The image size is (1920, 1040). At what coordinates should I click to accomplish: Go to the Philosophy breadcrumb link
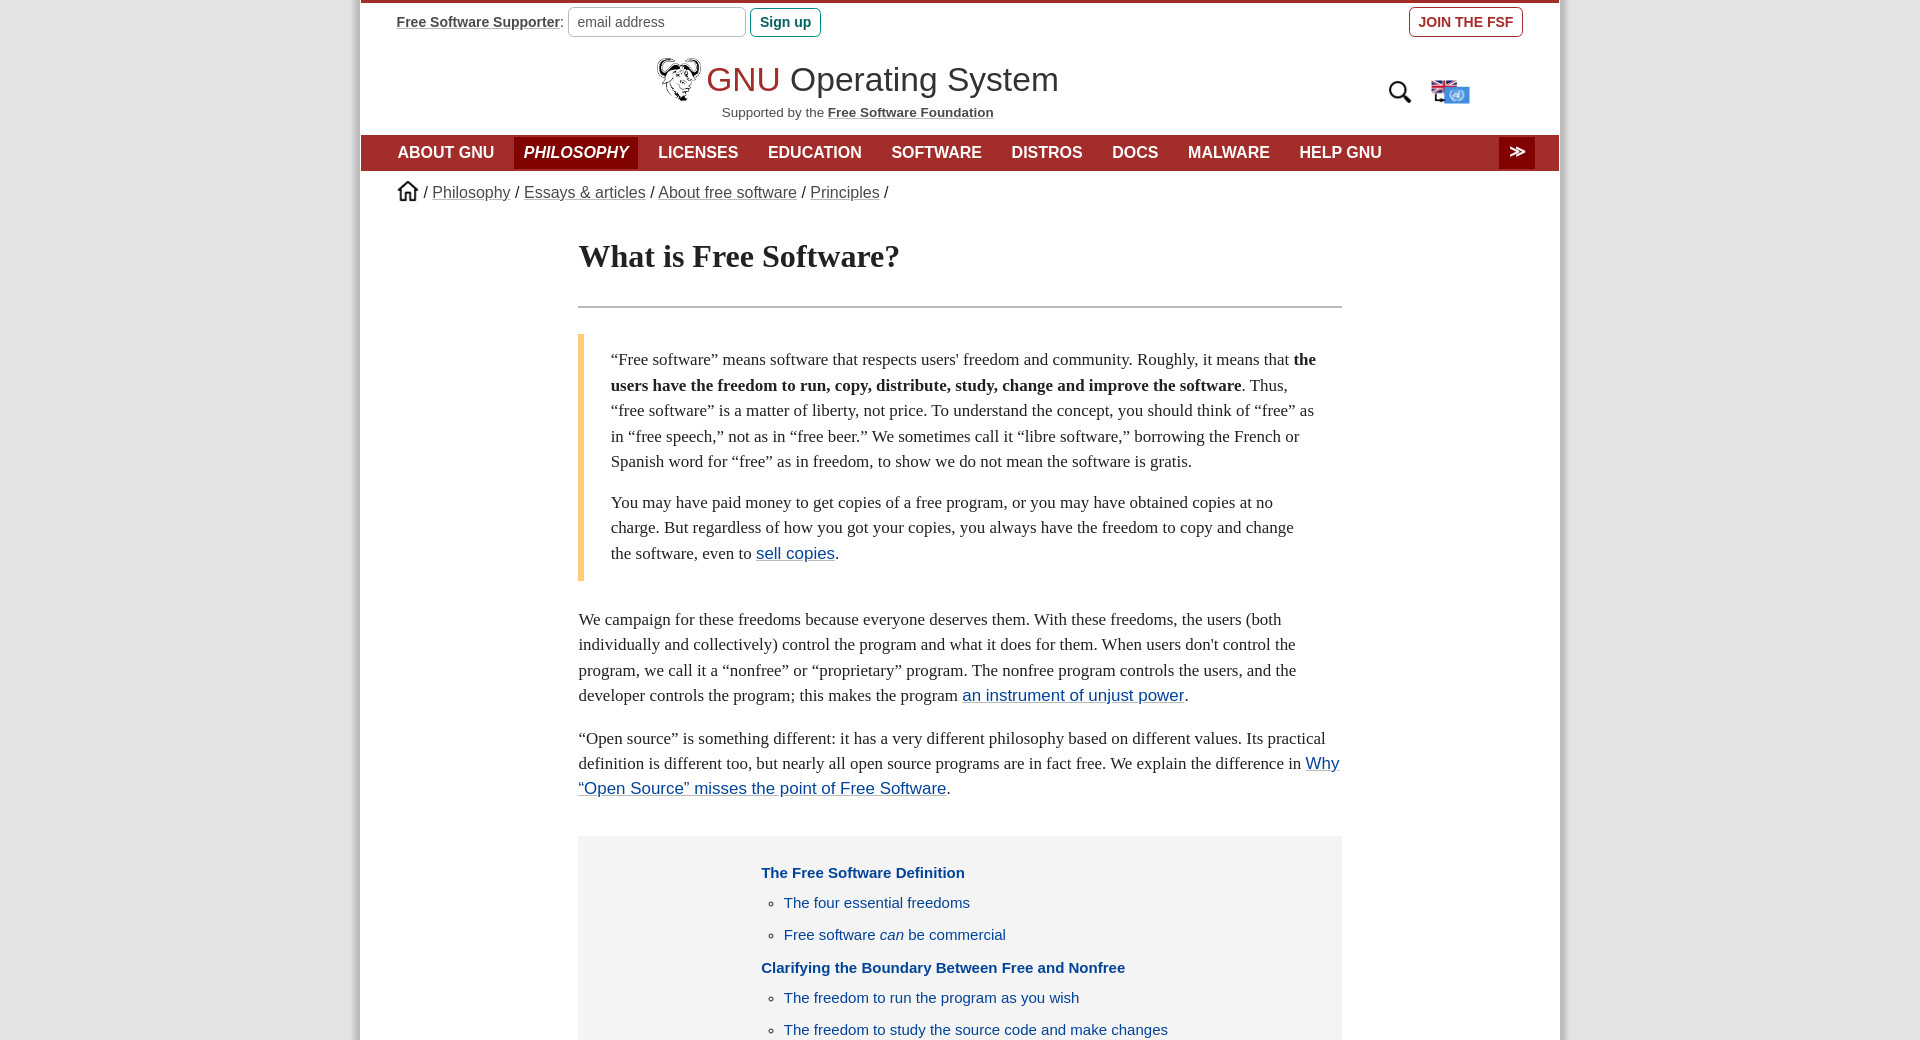click(471, 193)
